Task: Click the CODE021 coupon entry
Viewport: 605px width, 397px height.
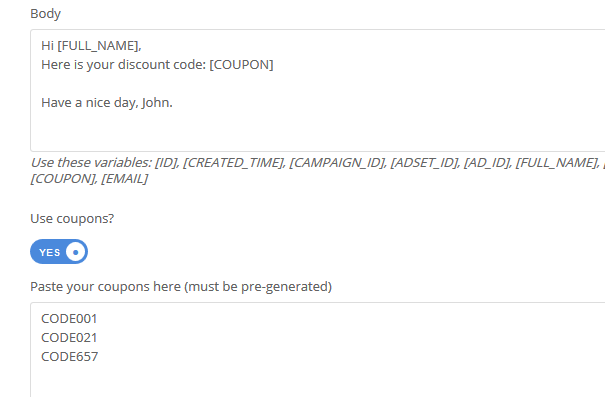Action: point(69,338)
